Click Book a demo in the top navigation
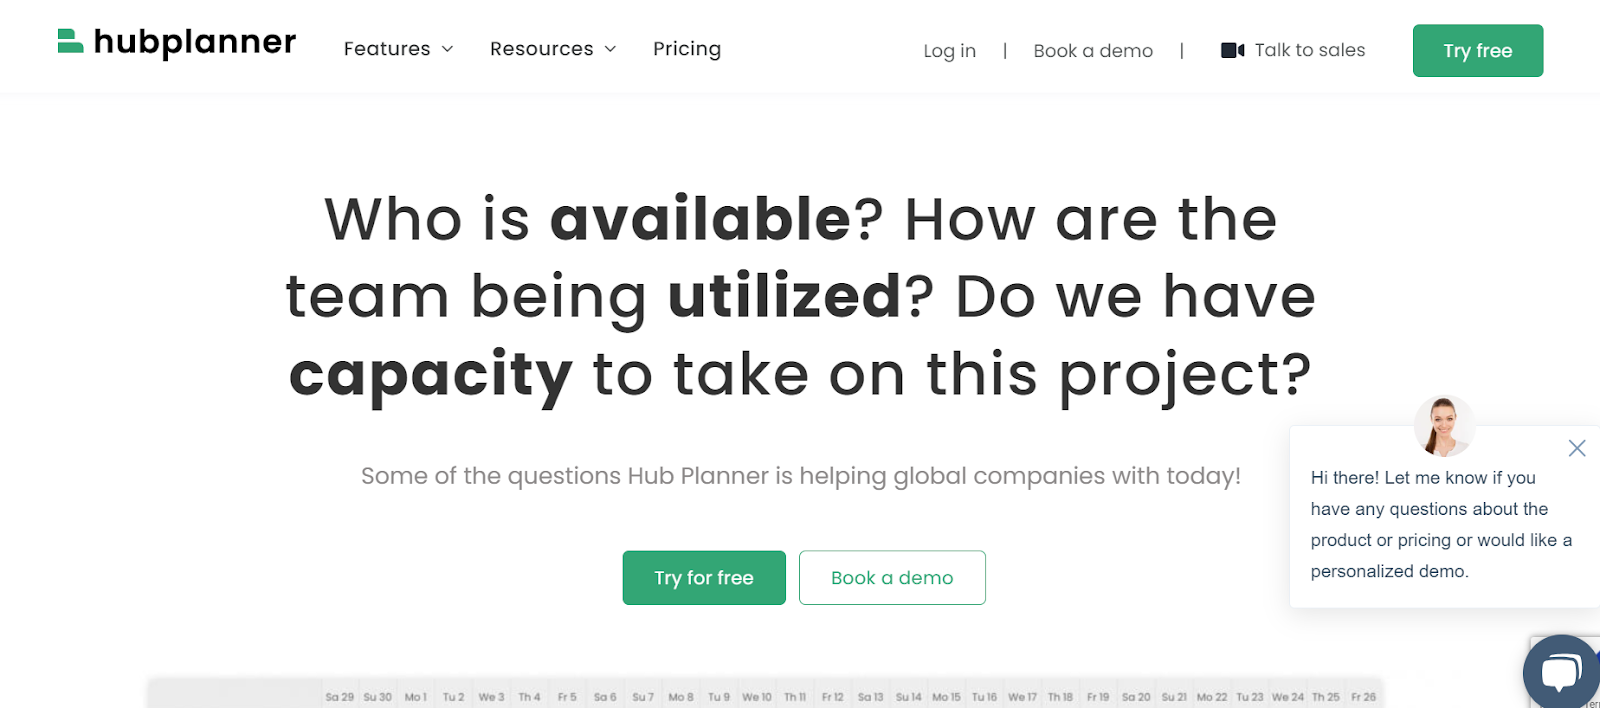 (1092, 50)
